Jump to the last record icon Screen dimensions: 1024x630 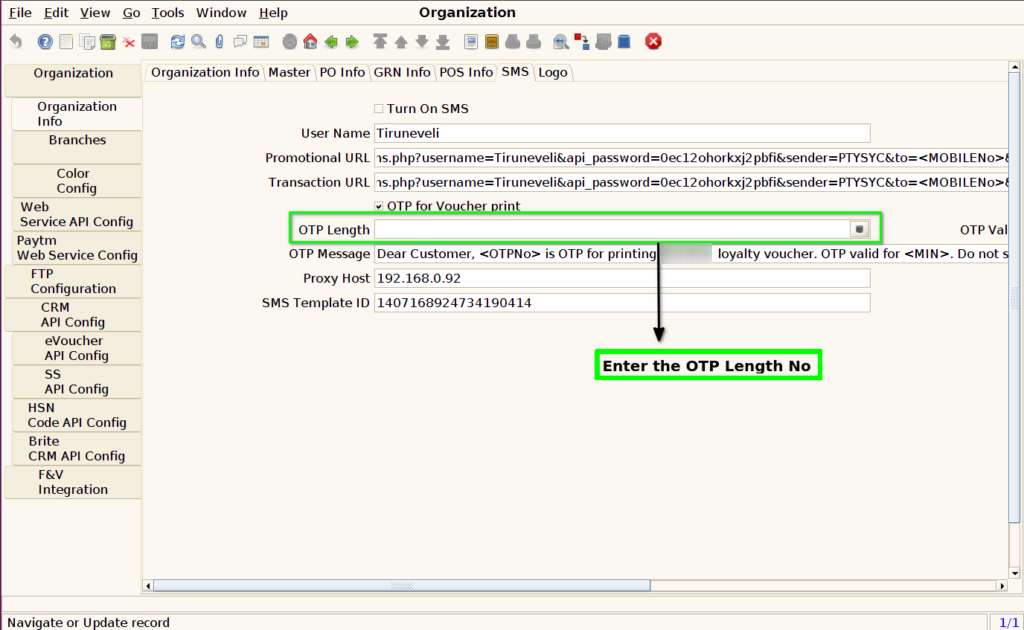click(443, 42)
